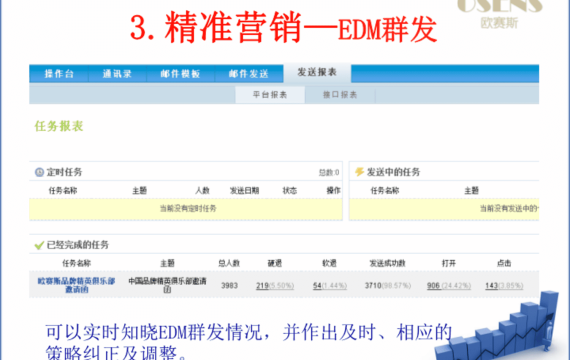This screenshot has height=360, width=570.
Task: Click the 定时任务 panel title
Action: 64,172
